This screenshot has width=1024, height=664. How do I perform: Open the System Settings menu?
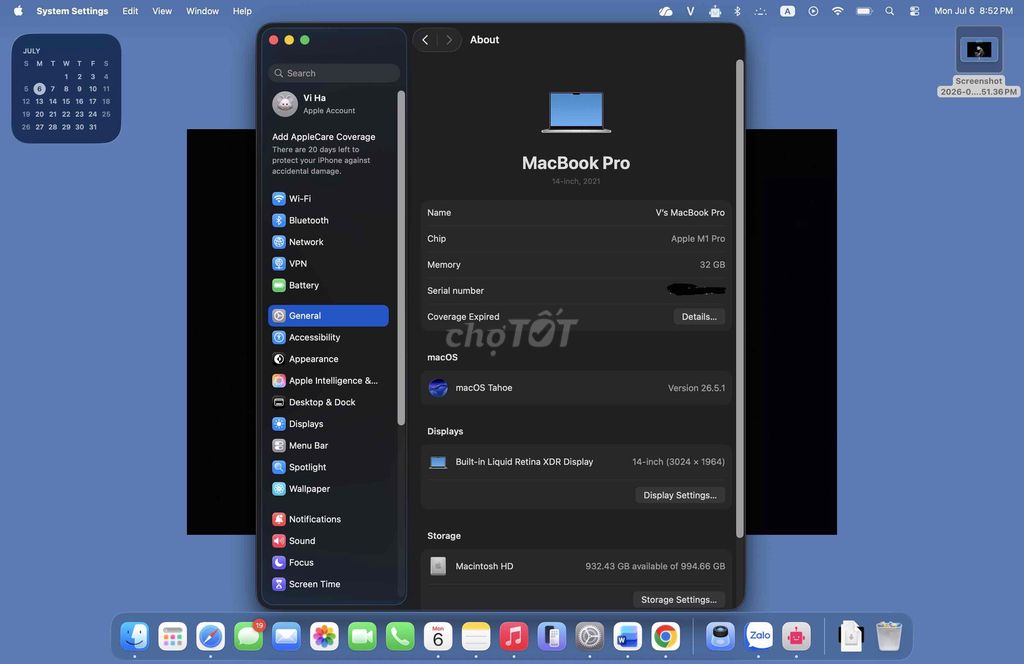[72, 11]
